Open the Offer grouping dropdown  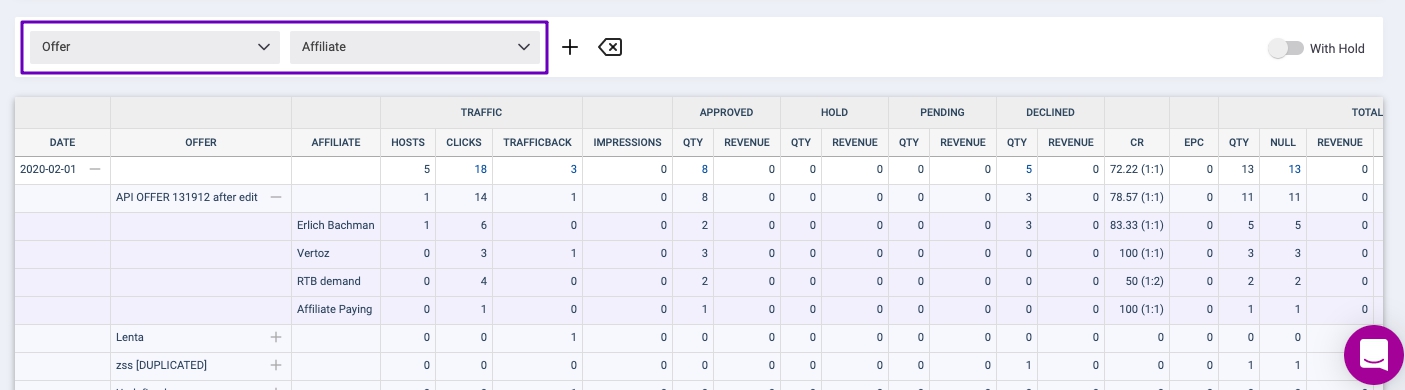(x=155, y=47)
